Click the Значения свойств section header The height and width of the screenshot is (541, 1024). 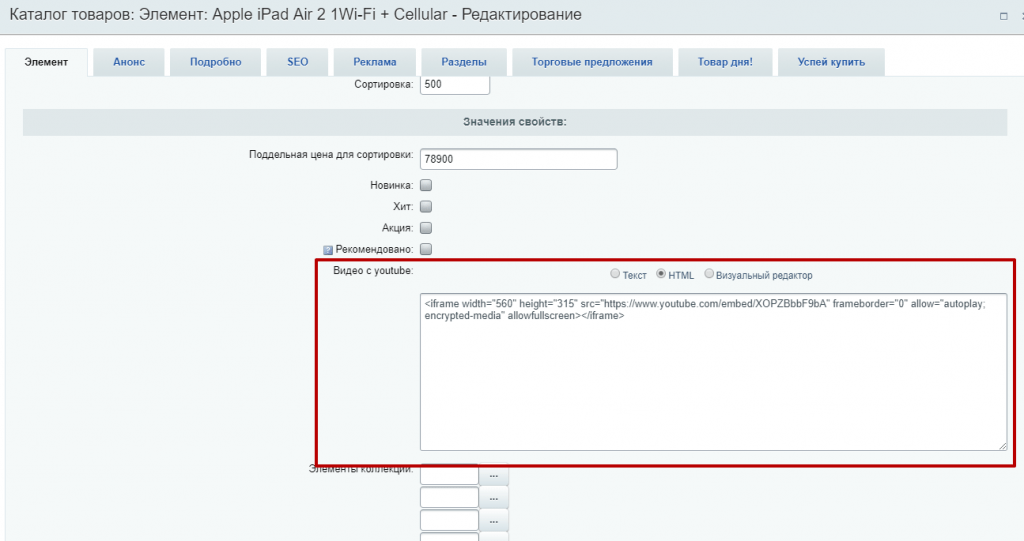coord(515,122)
